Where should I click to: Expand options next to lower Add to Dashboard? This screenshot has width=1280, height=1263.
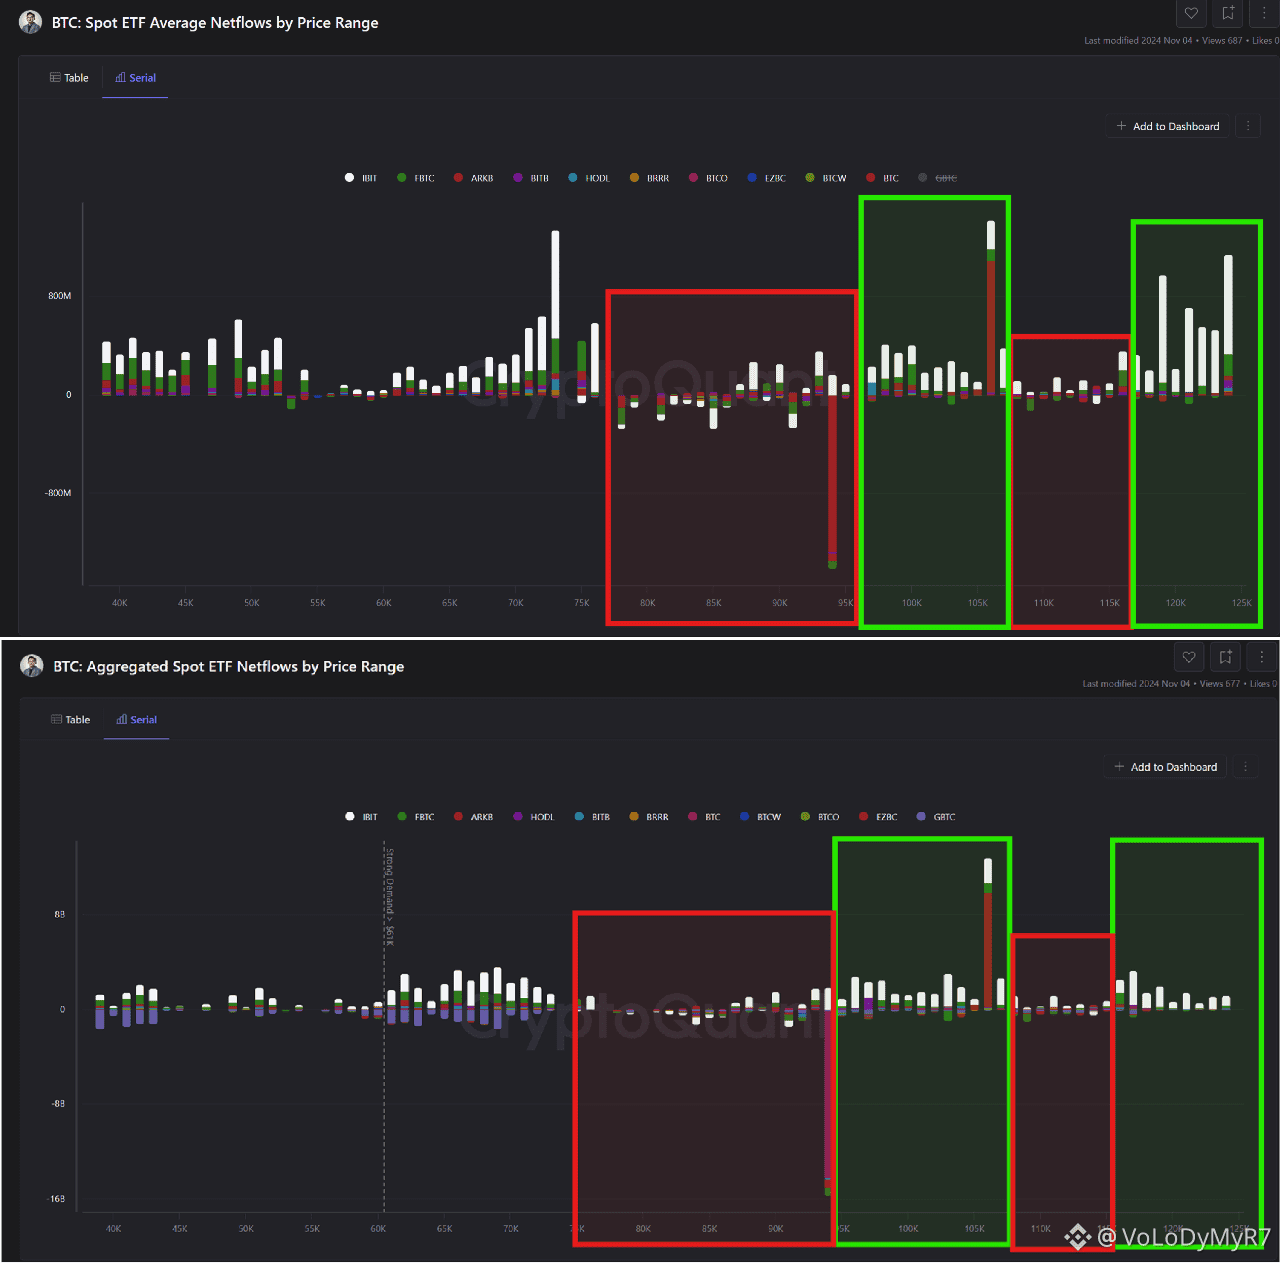click(1246, 767)
